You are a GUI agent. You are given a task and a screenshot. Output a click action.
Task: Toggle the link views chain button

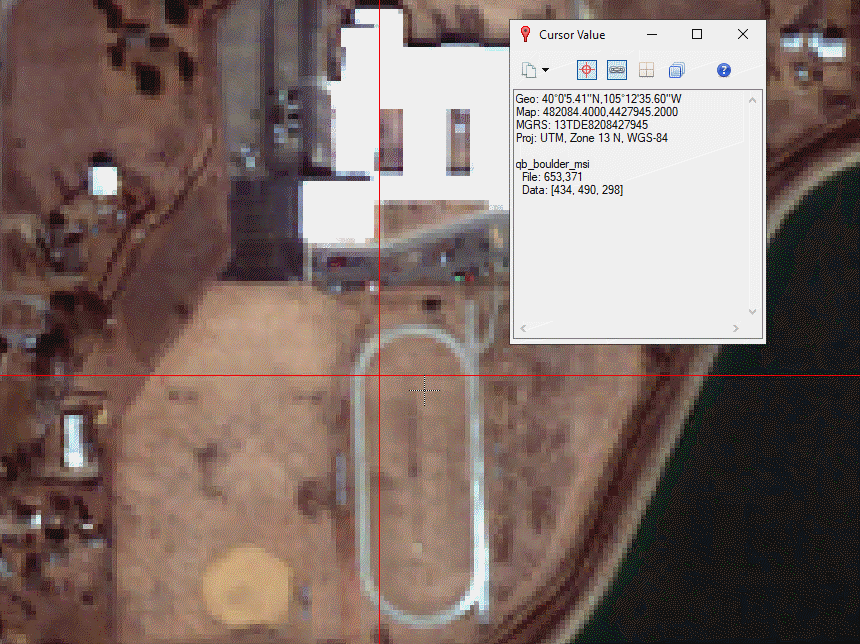click(x=617, y=70)
